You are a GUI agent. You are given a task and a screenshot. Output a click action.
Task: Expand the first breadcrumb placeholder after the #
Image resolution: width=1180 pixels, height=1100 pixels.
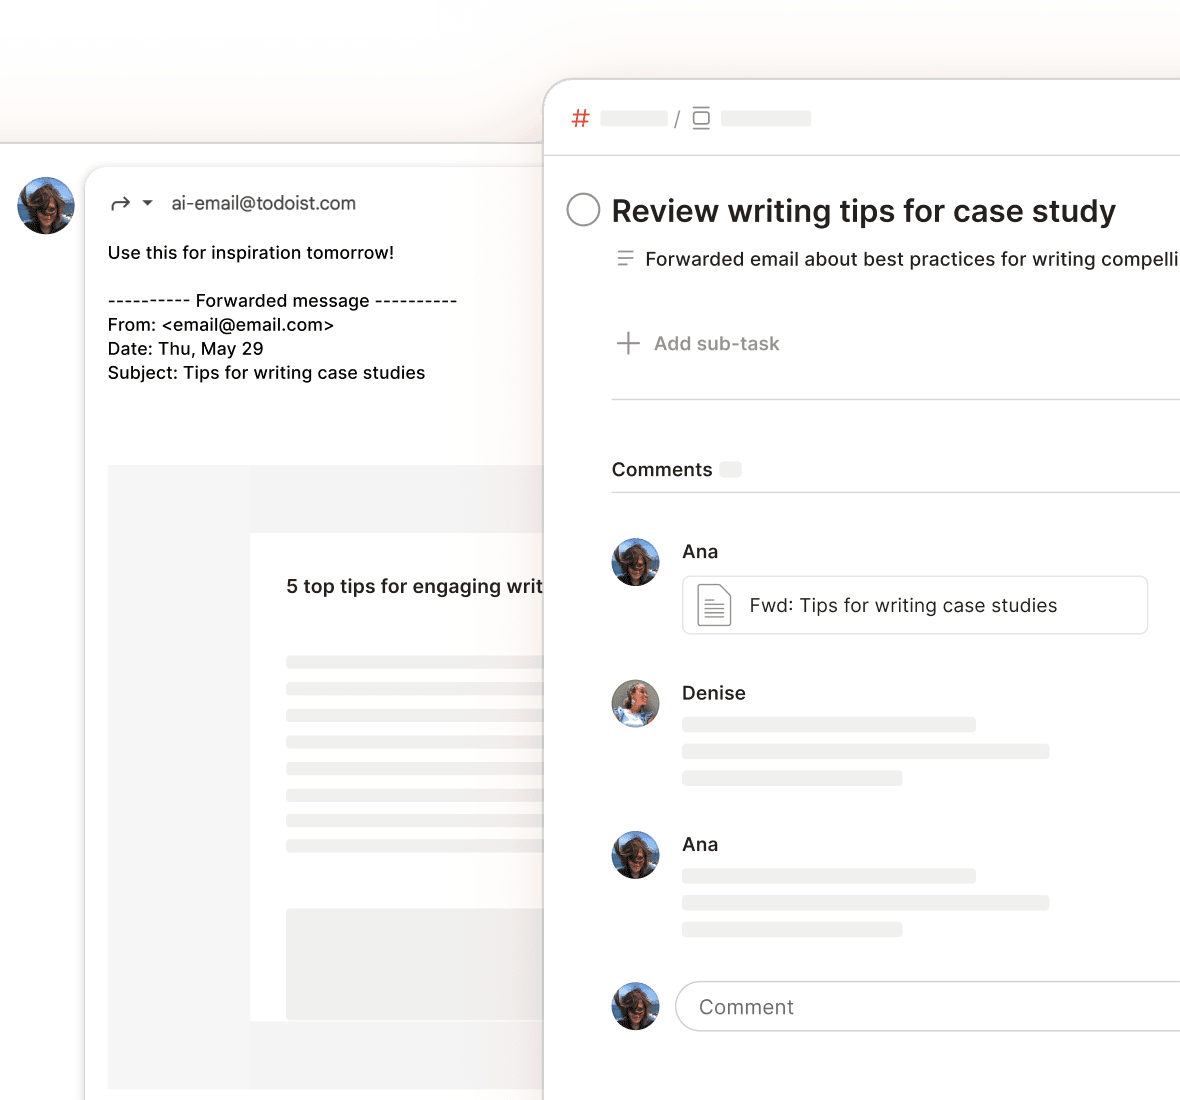pos(633,117)
